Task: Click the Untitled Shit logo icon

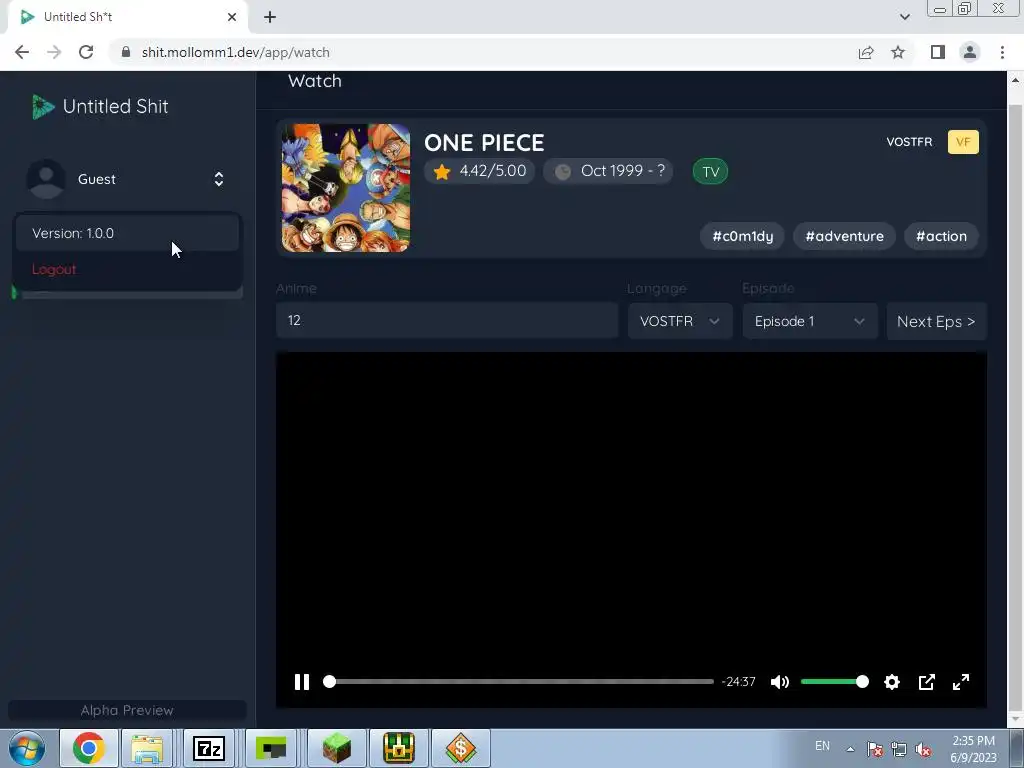Action: 42,106
